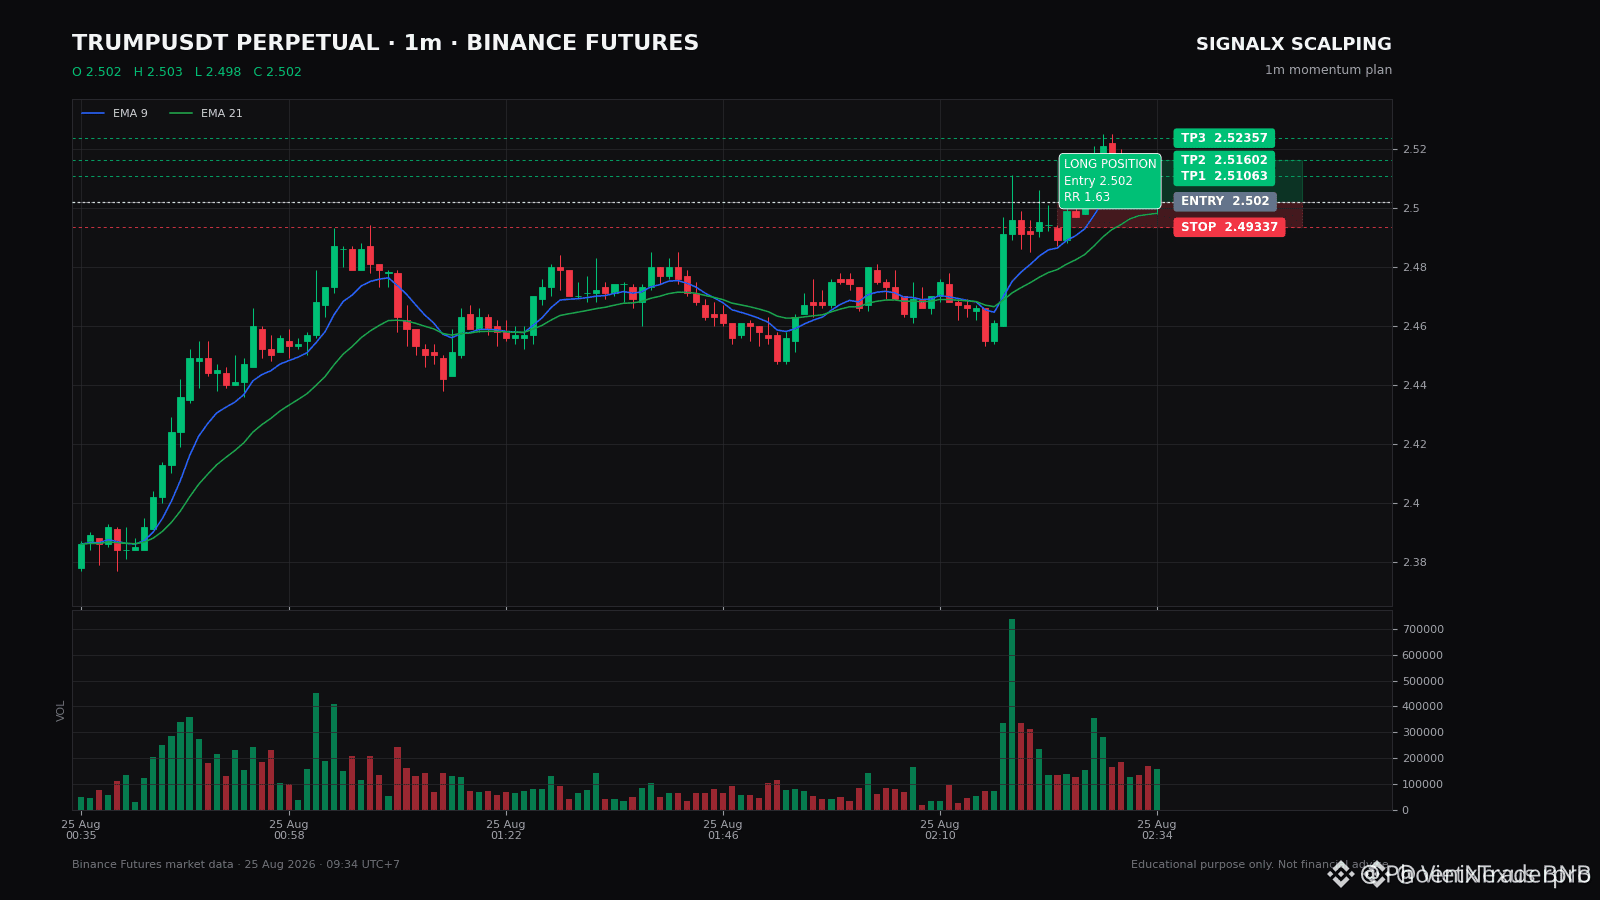Viewport: 1600px width, 900px height.
Task: Click the 2.48 price axis label
Action: 1414,268
